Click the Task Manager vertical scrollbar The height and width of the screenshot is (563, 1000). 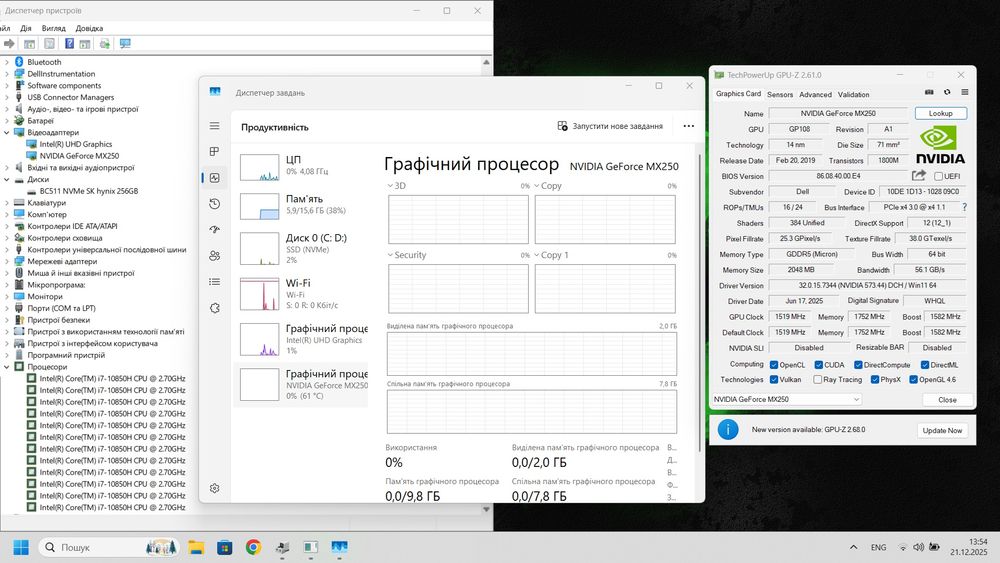tap(700, 303)
